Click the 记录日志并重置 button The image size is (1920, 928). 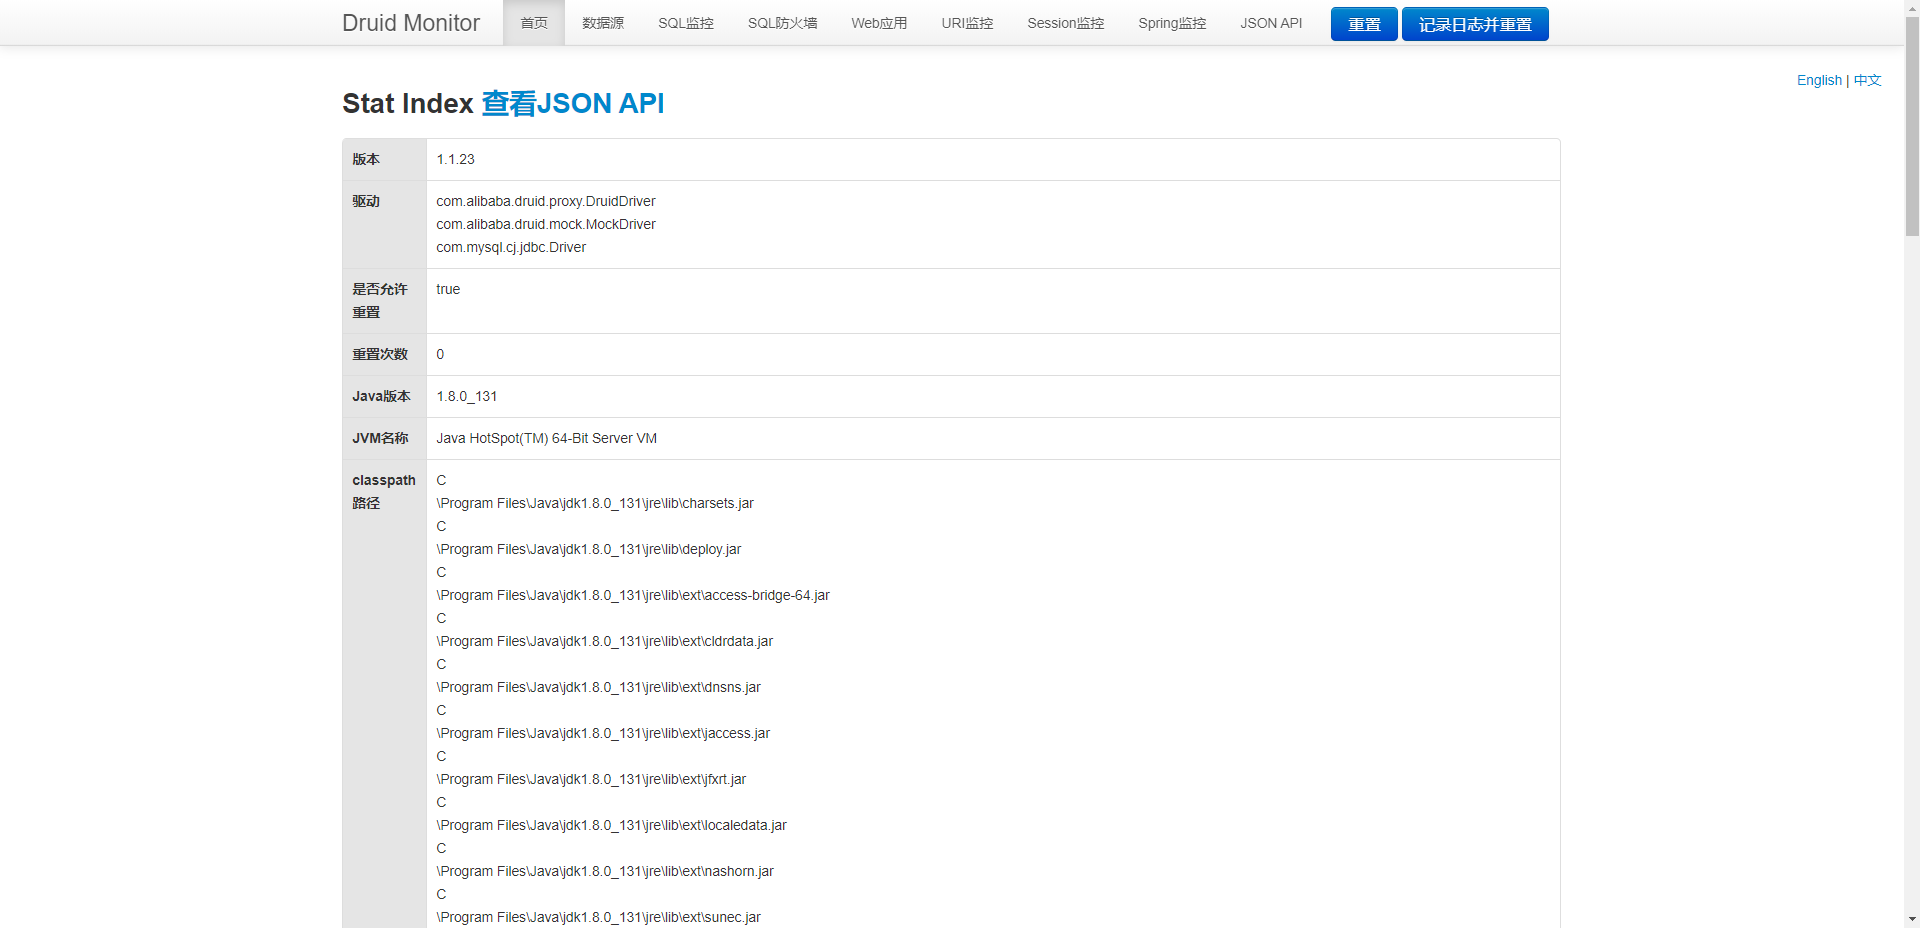[x=1474, y=24]
